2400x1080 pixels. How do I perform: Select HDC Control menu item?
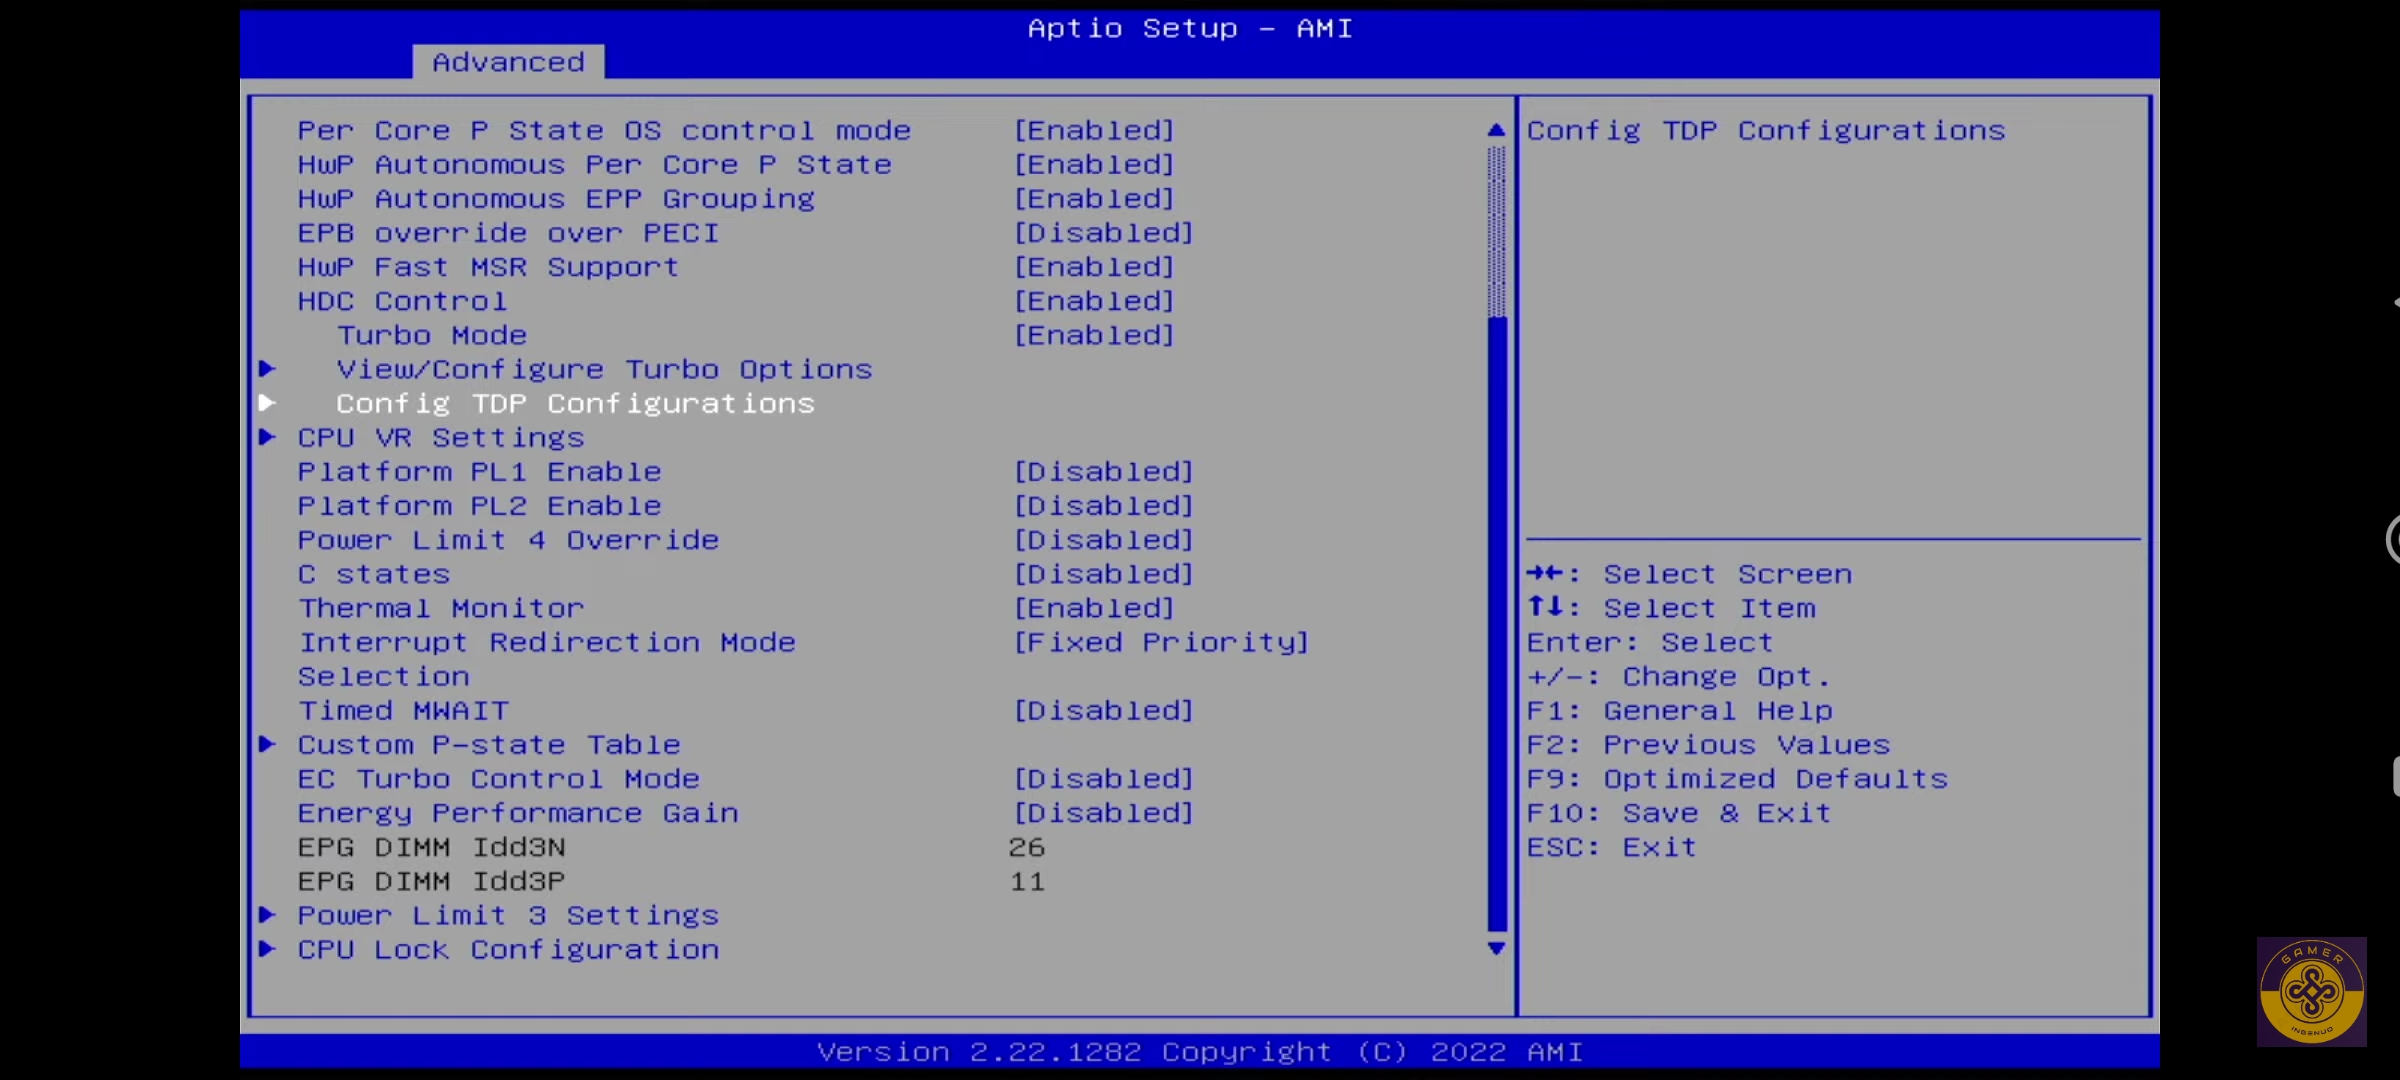(402, 301)
